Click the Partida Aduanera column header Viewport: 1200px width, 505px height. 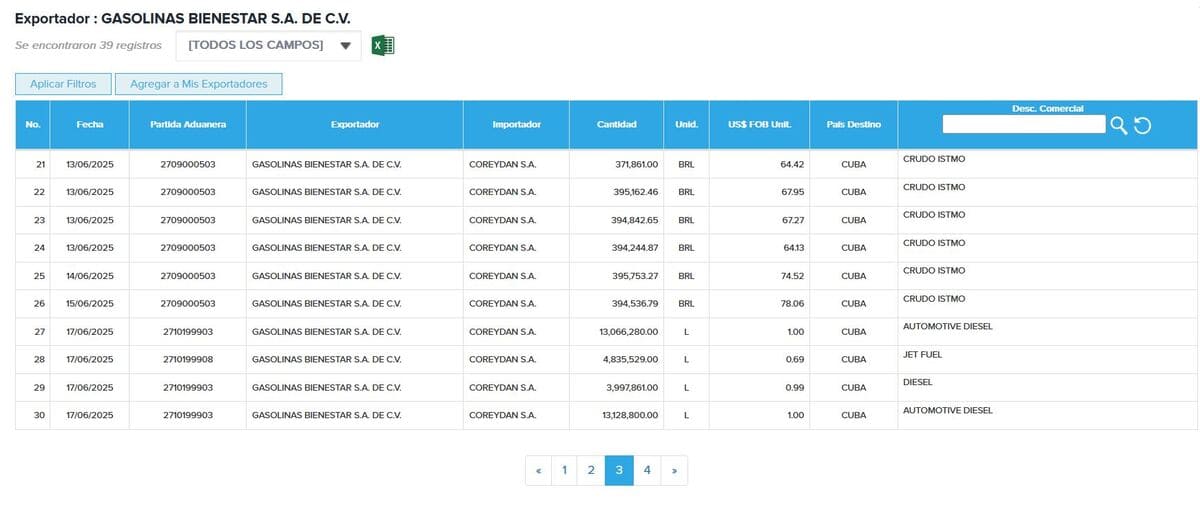tap(188, 125)
